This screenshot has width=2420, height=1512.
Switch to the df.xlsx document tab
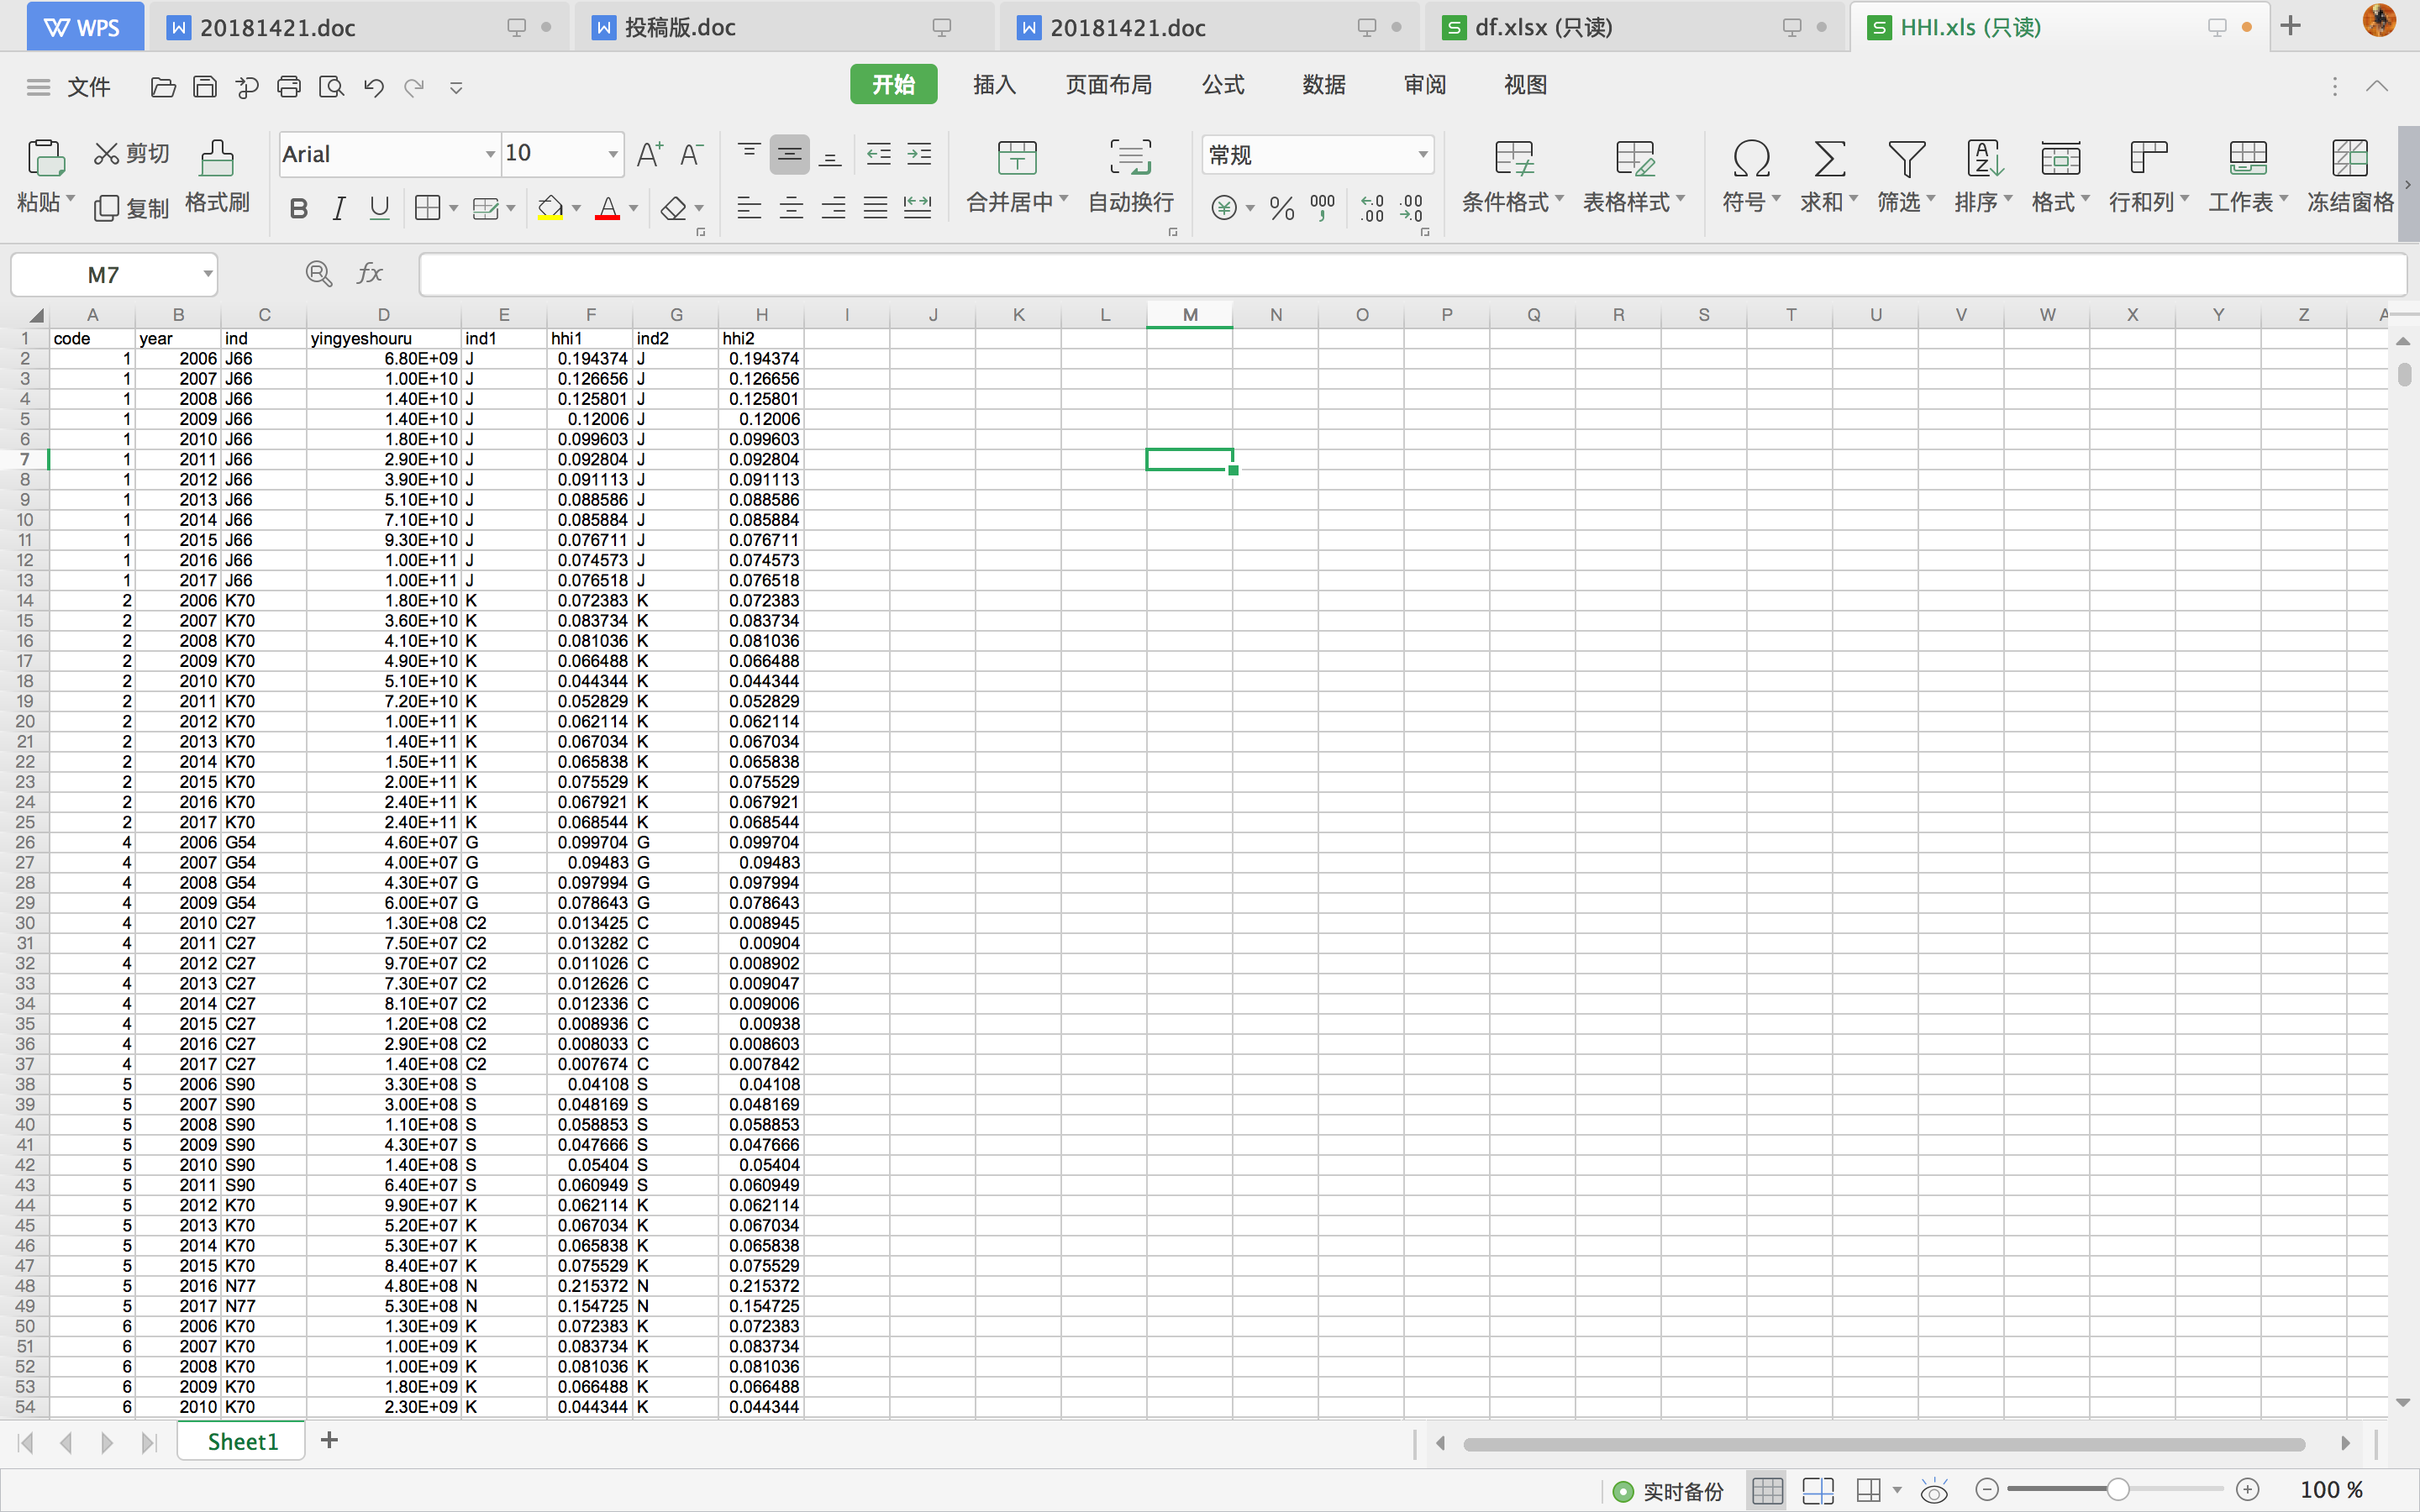coord(1543,27)
